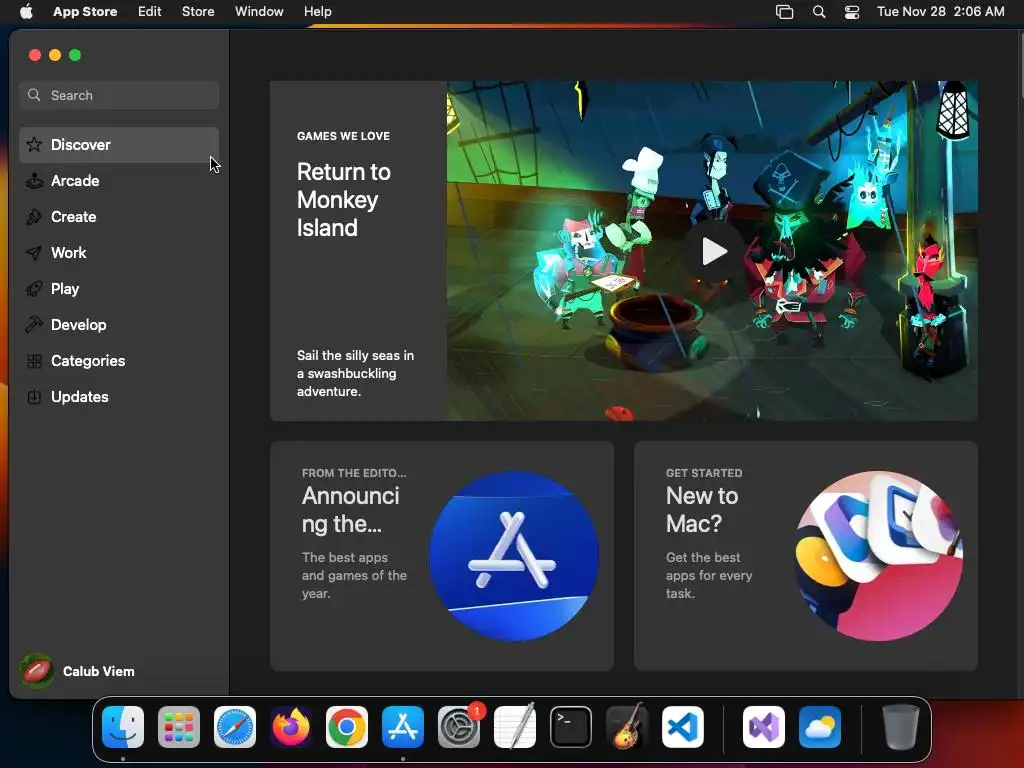Click the GET STARTED label
The image size is (1024, 768).
coord(704,473)
